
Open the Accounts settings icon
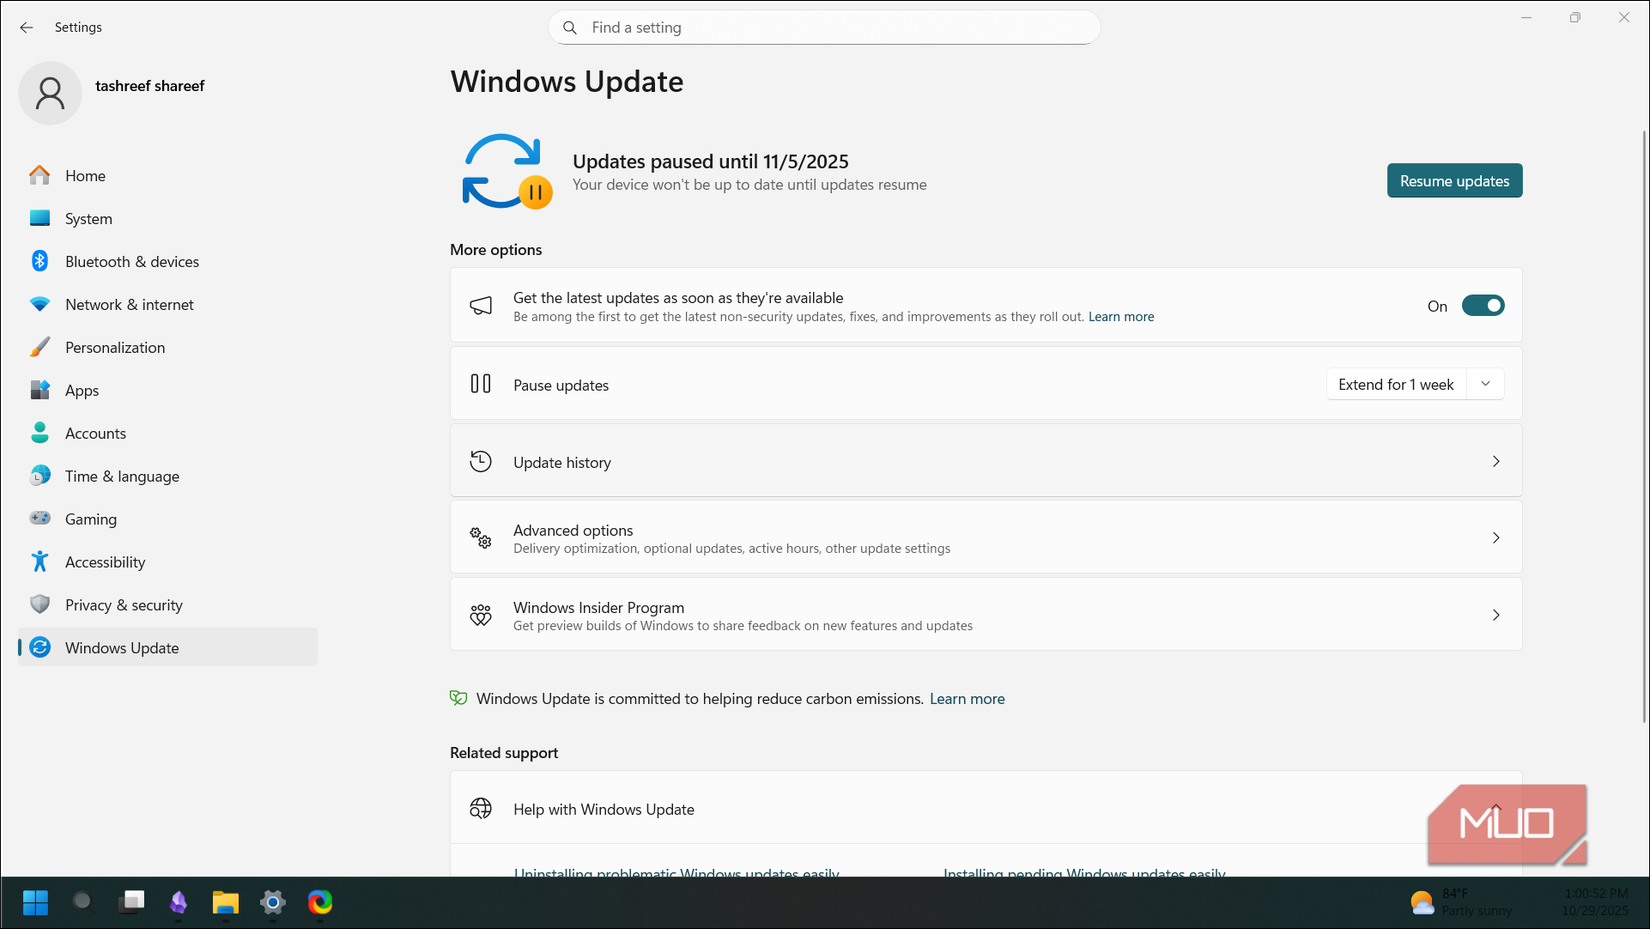[x=39, y=433]
